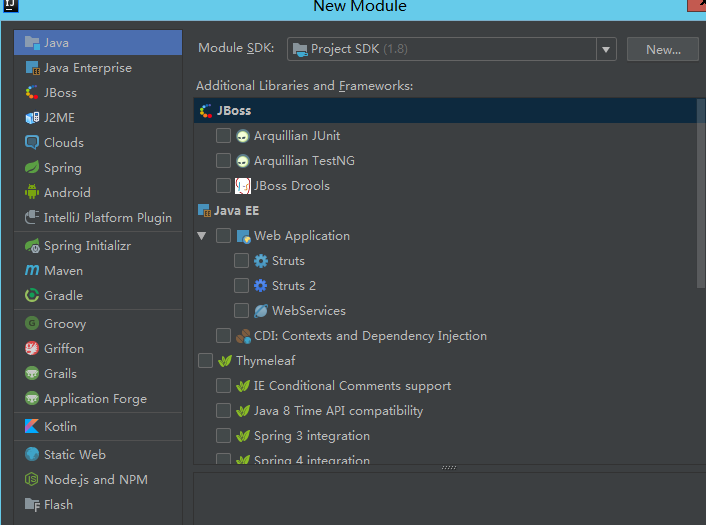Check IE Conditional Comments support box
This screenshot has height=525, width=706.
point(223,385)
